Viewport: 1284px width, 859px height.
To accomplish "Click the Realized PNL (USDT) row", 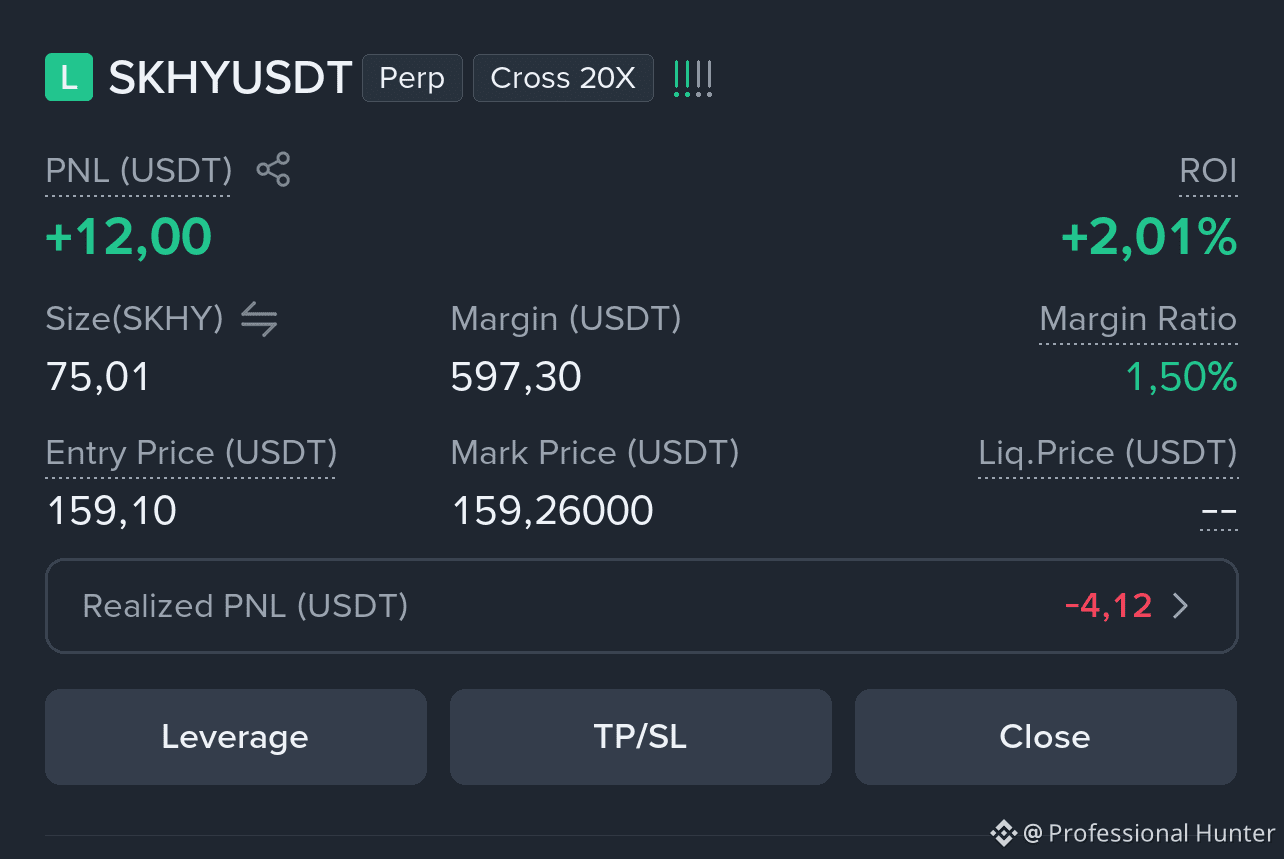I will (642, 606).
